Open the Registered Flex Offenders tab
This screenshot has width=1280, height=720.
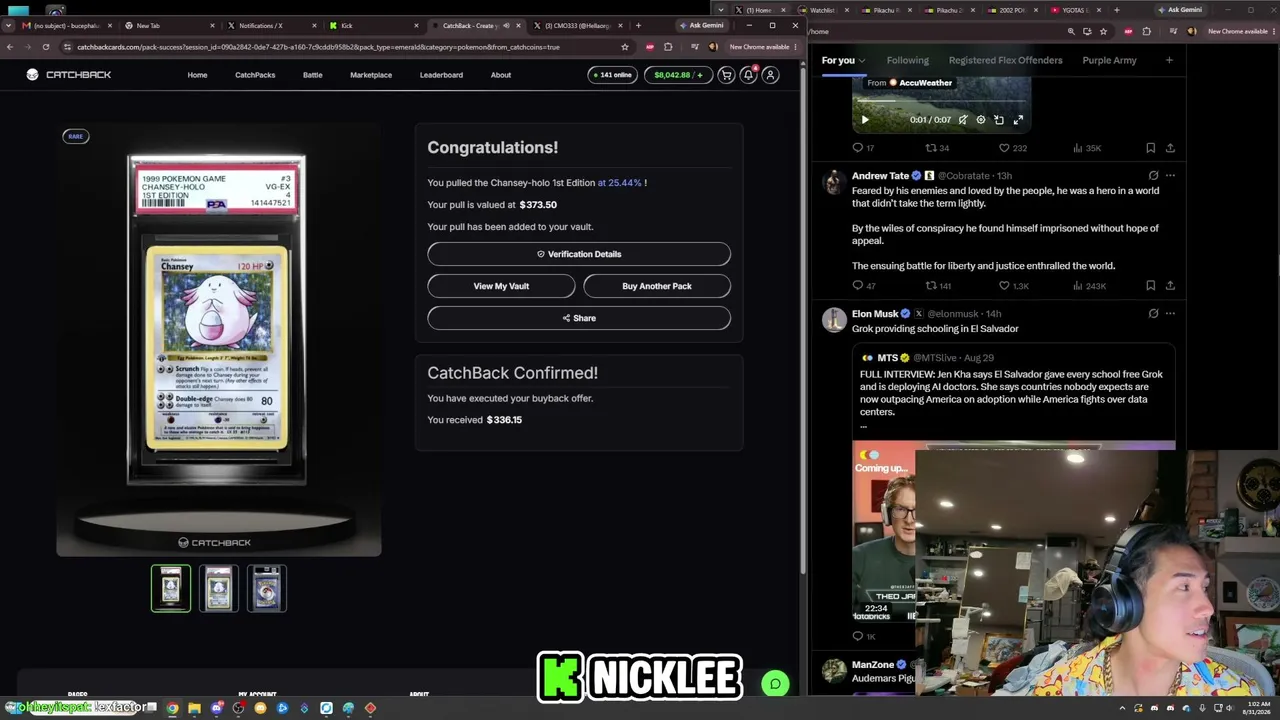(1005, 60)
